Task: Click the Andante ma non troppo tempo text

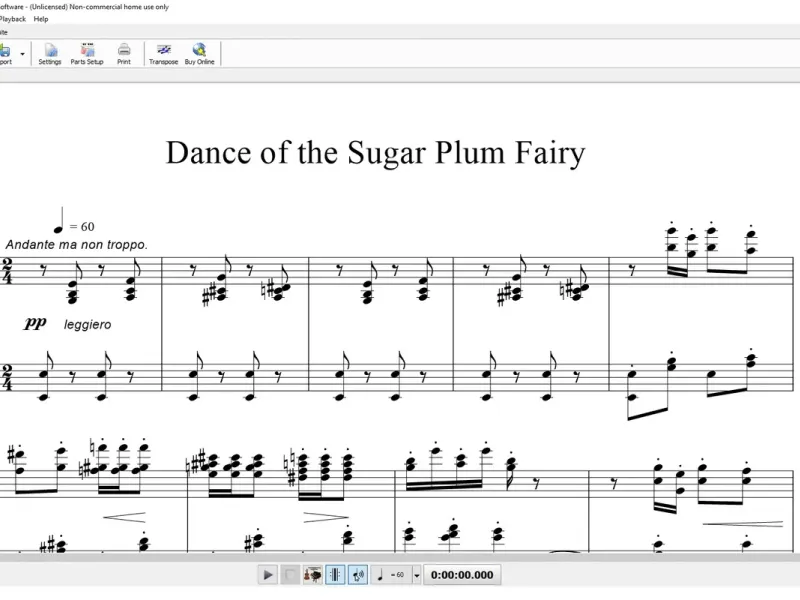Action: click(x=77, y=245)
